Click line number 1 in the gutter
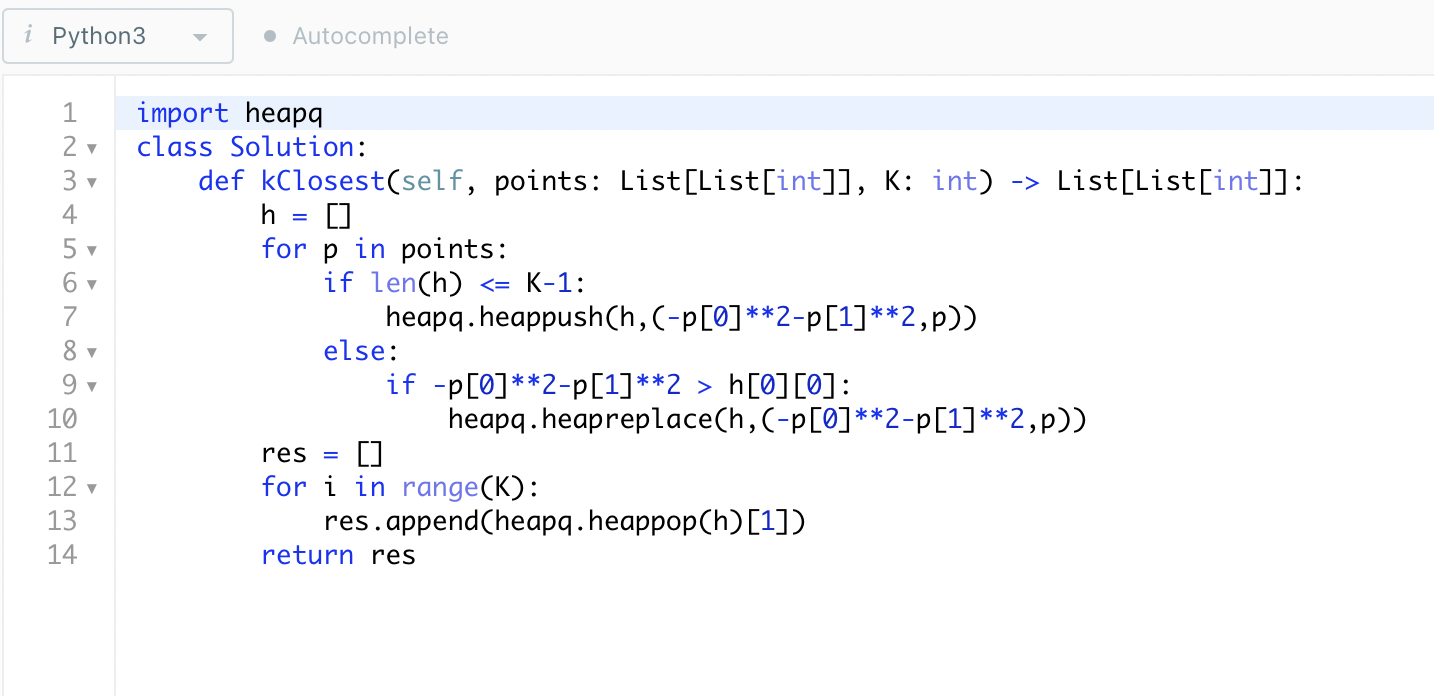This screenshot has height=696, width=1434. [69, 113]
